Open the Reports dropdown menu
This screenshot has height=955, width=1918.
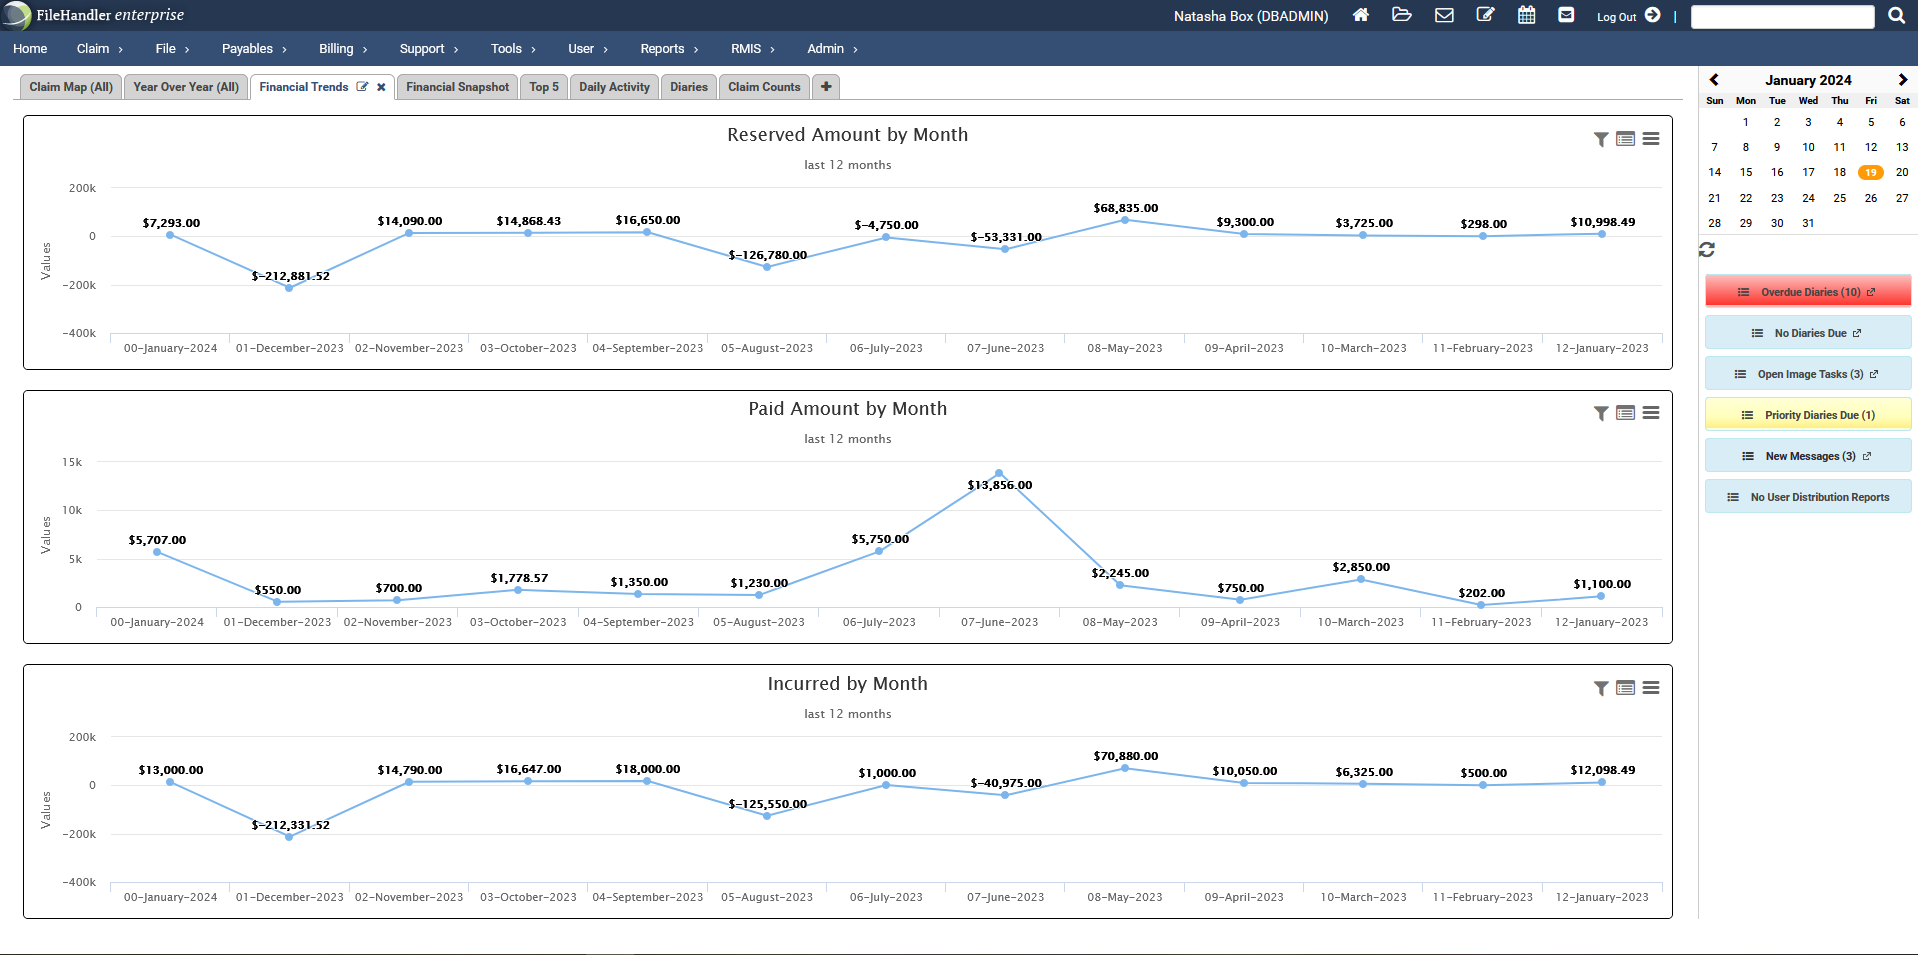click(x=662, y=48)
